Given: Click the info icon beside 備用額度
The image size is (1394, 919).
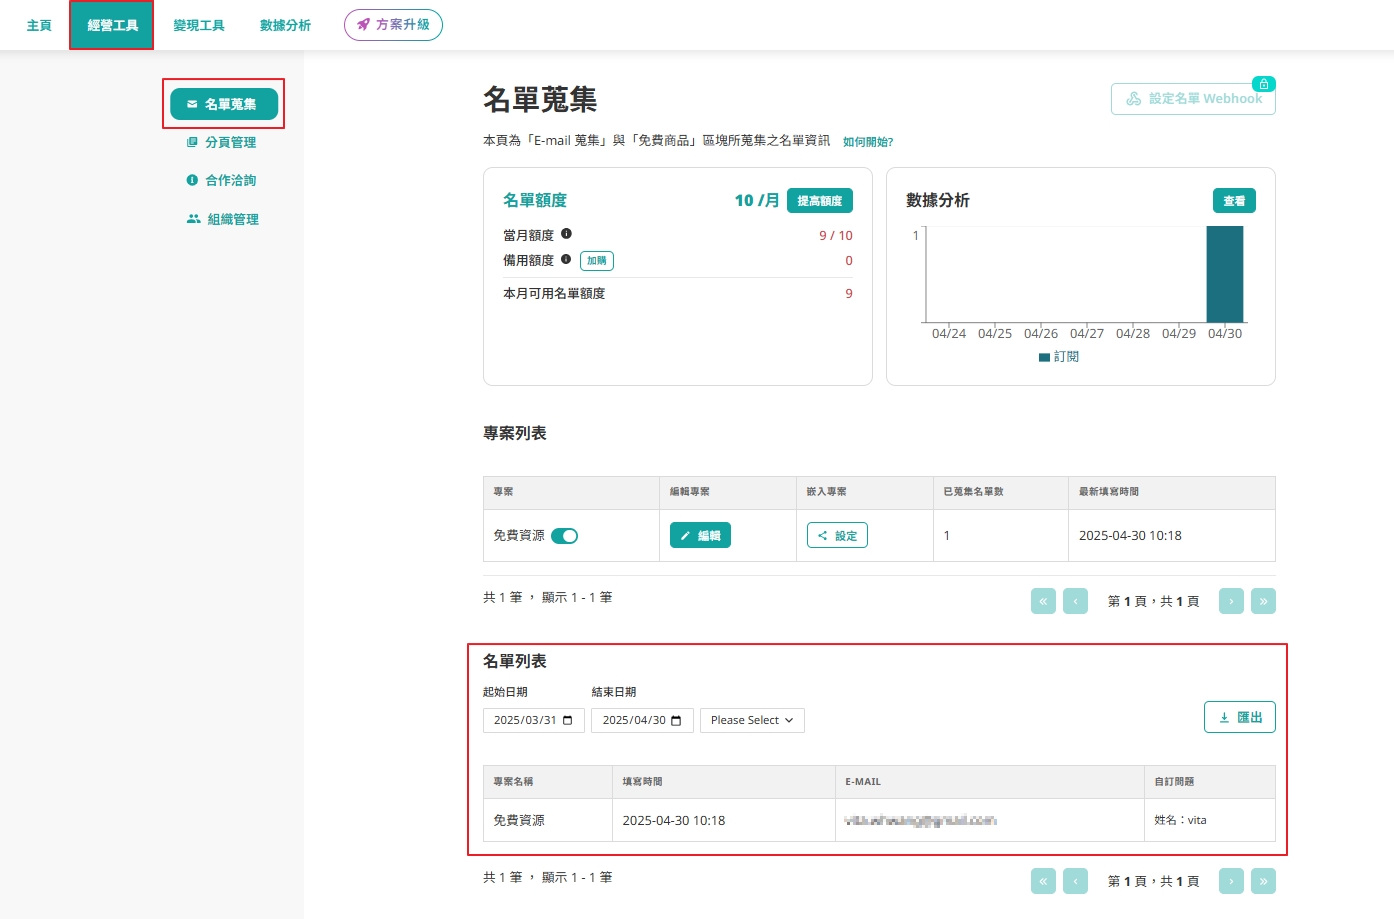Looking at the screenshot, I should 566,259.
